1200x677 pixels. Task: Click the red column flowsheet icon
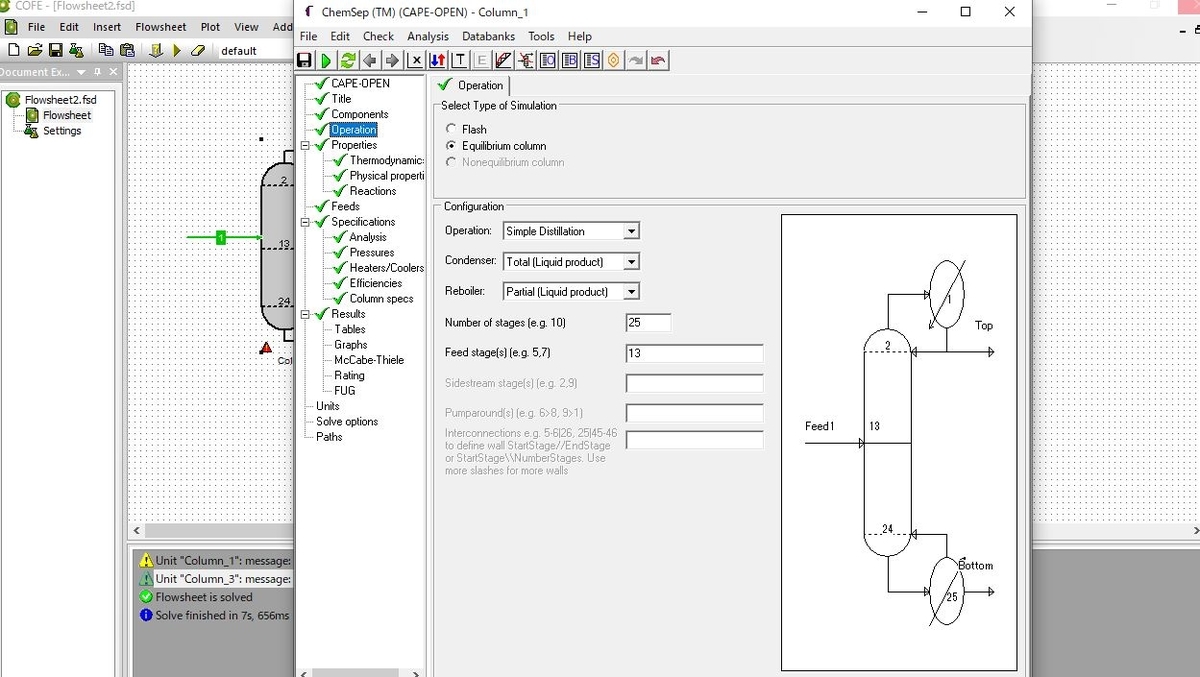click(x=525, y=61)
